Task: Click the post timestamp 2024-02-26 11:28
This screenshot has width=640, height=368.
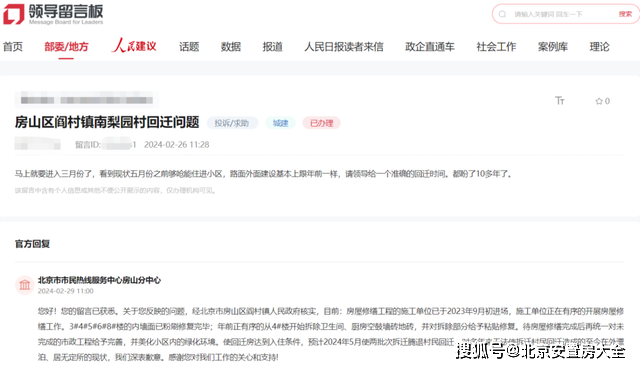Action: (176, 144)
